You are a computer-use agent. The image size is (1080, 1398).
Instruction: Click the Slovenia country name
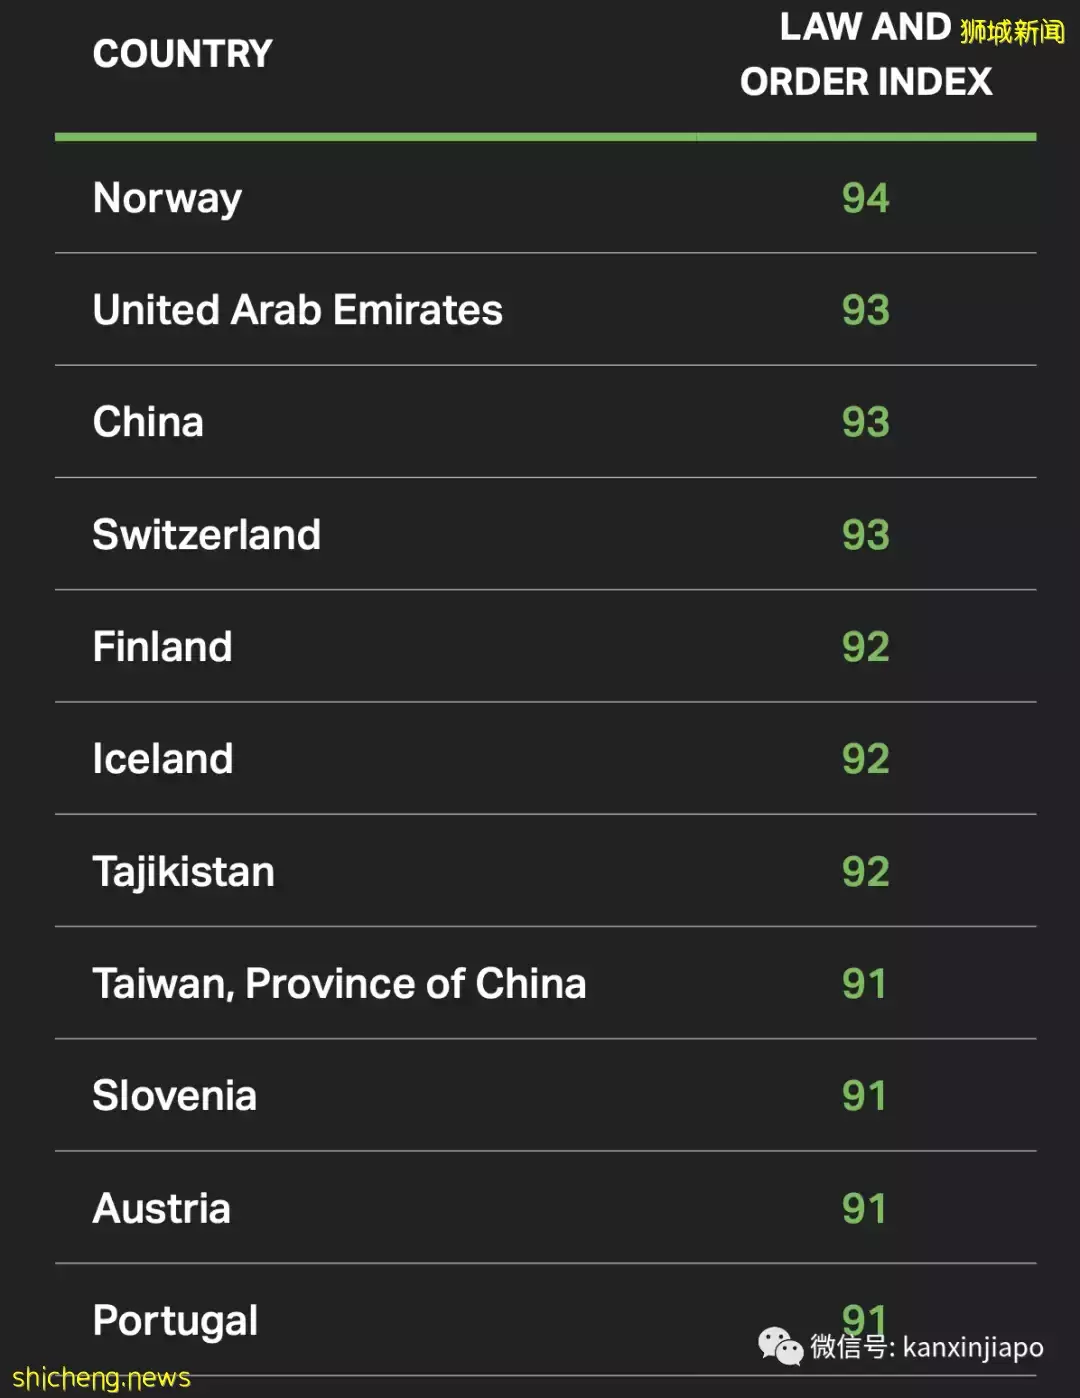pos(174,1096)
